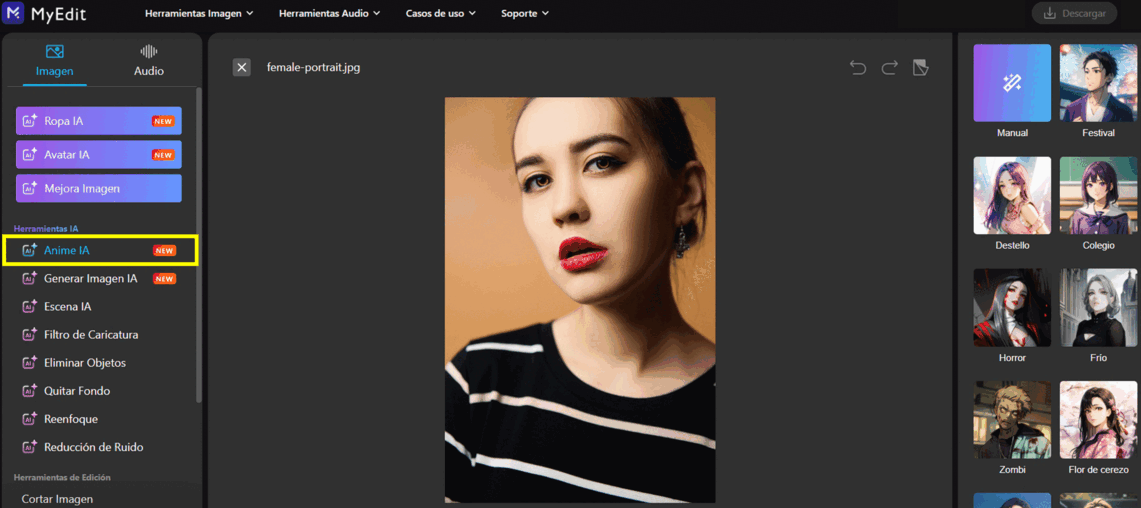Click the download icon in Descargar
Viewport: 1141px width, 508px height.
pyautogui.click(x=1049, y=13)
